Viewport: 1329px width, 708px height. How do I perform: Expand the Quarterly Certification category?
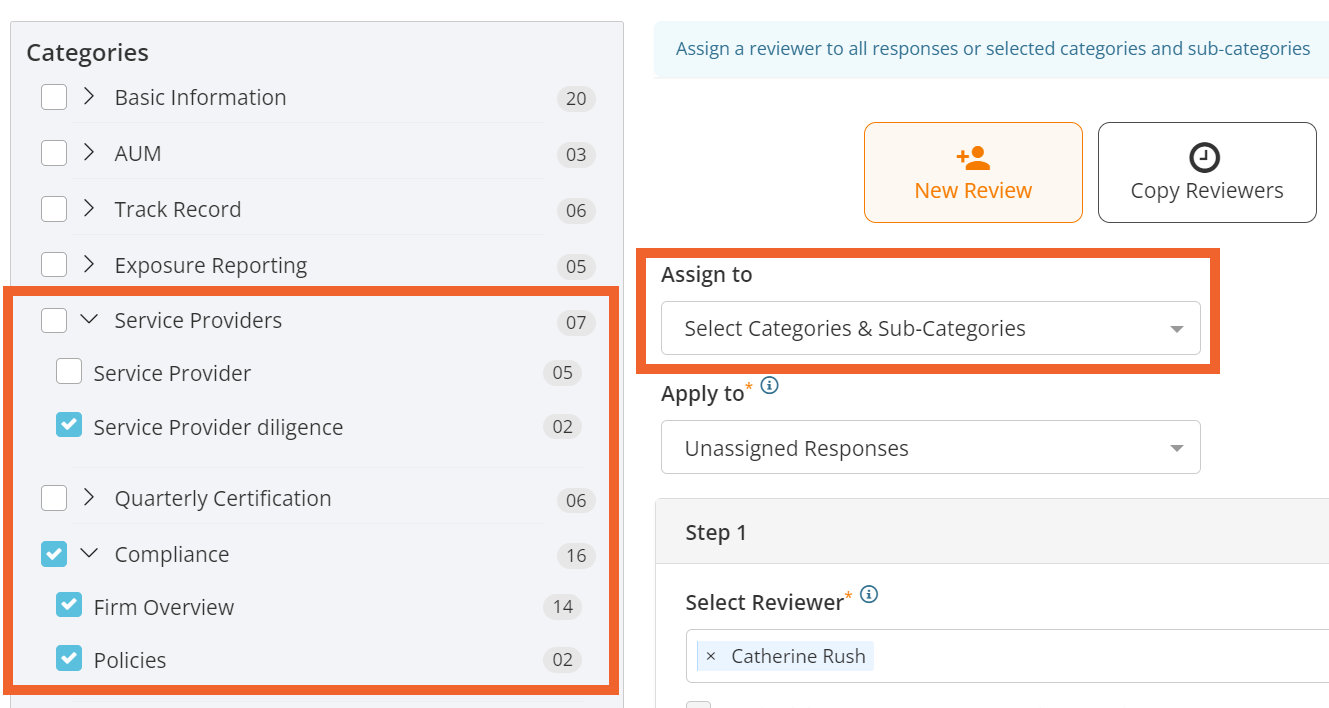pos(89,498)
